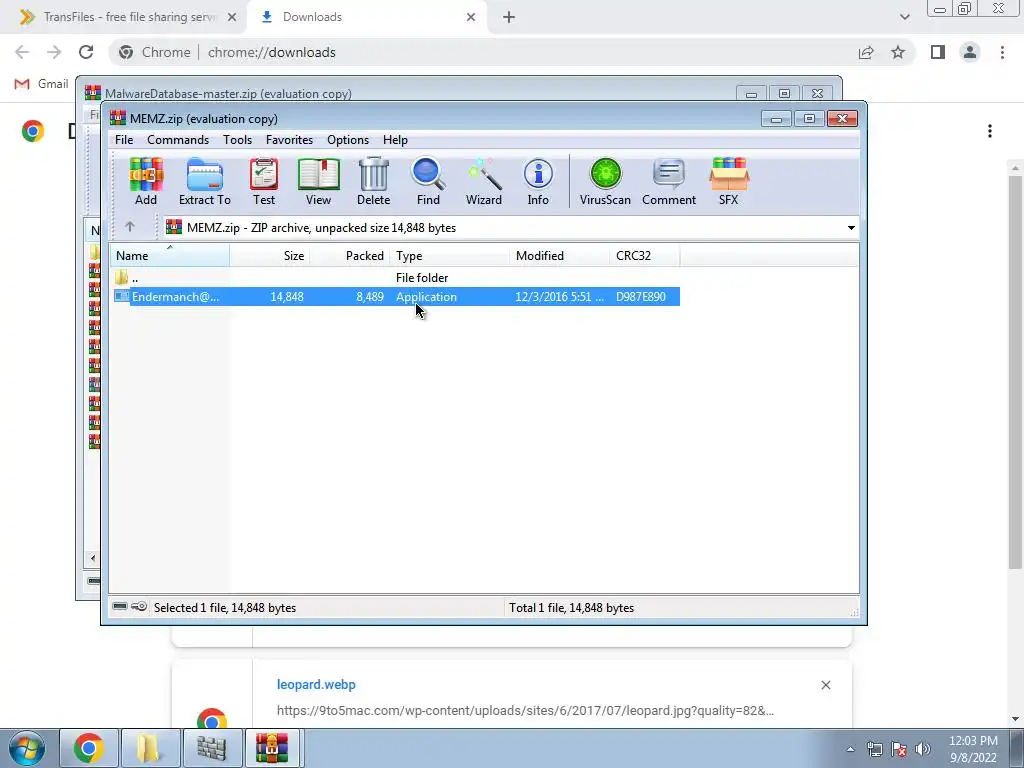Screen dimensions: 1024x768
Task: Open the Options menu
Action: [x=348, y=140]
